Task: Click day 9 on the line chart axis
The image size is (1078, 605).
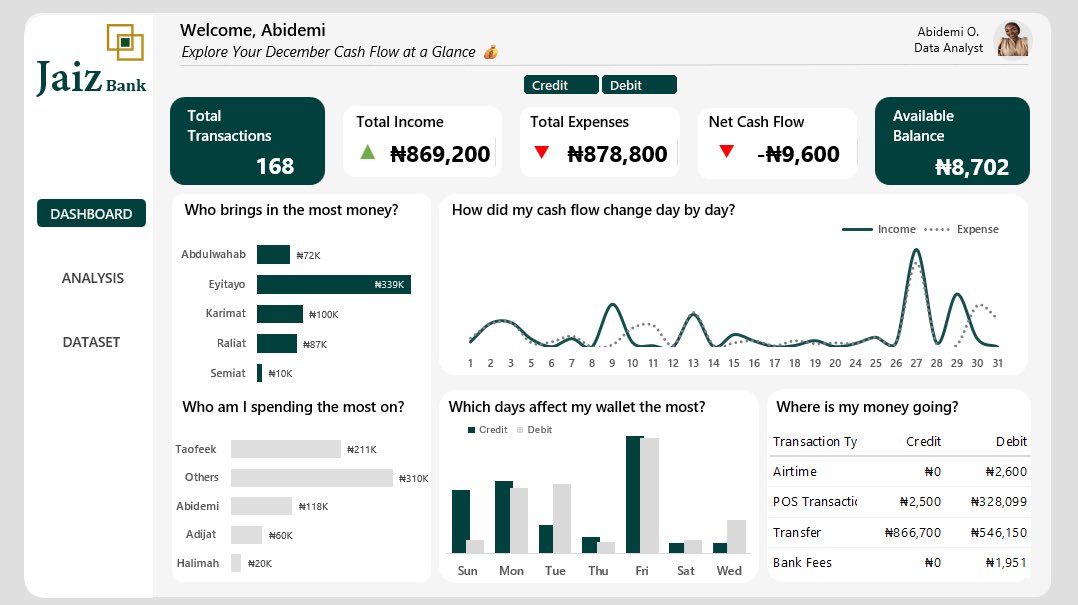Action: pos(612,363)
